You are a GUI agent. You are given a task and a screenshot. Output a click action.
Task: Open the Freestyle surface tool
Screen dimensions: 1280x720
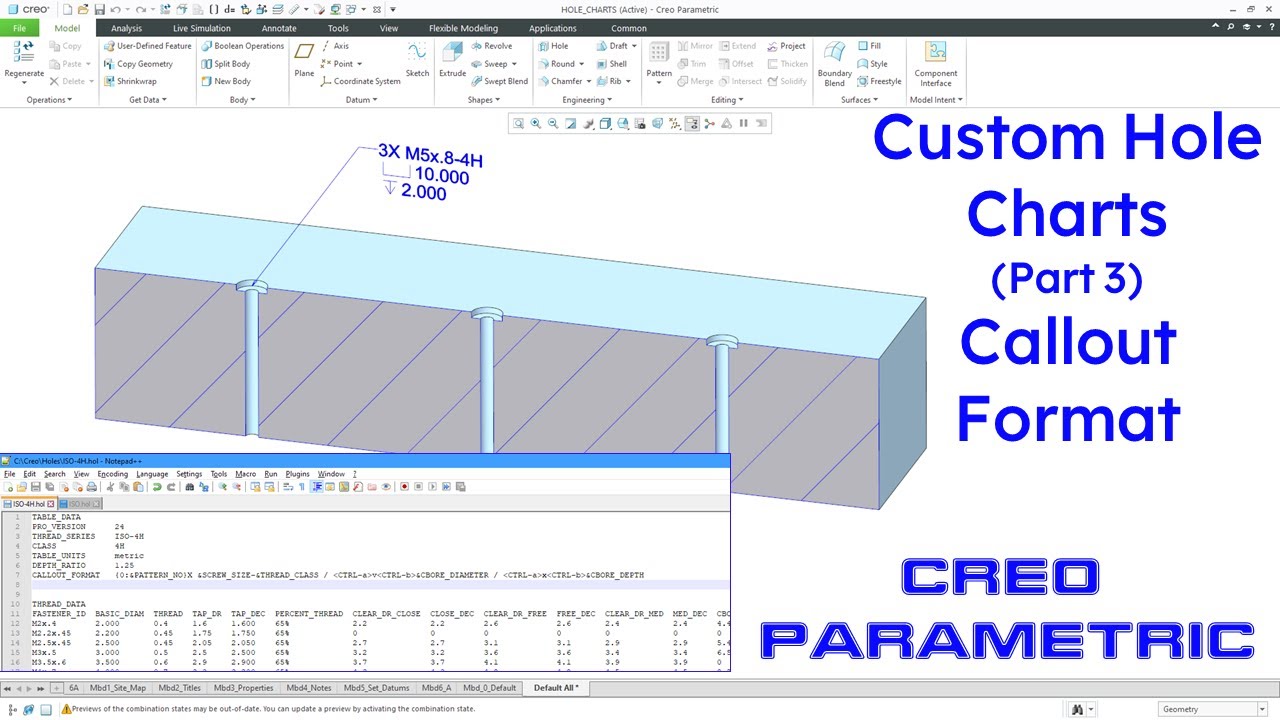[879, 82]
